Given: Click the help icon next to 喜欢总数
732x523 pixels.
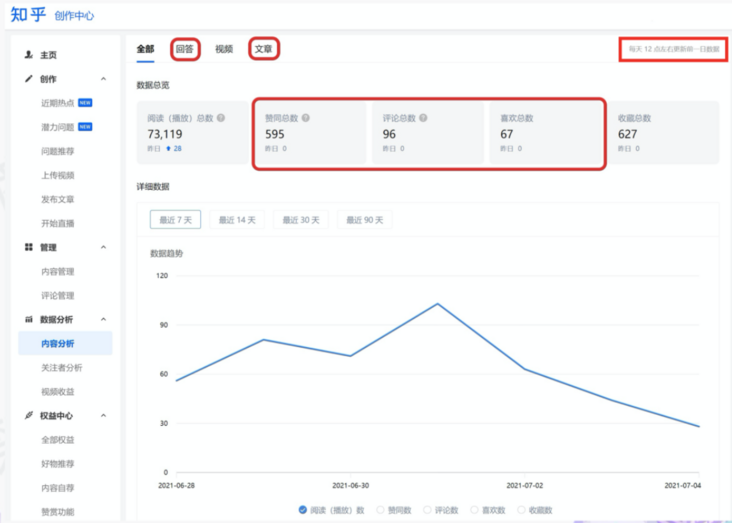Looking at the screenshot, I should point(541,118).
